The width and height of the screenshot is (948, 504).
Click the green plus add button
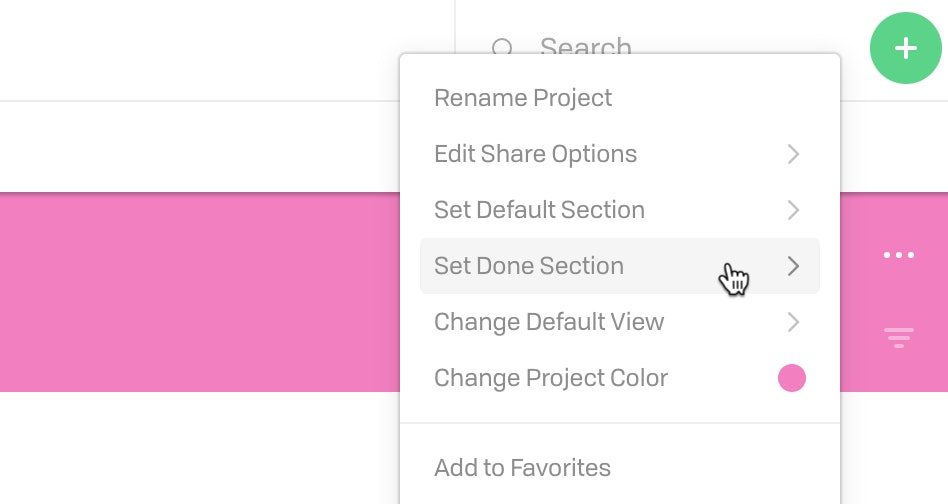pos(905,48)
